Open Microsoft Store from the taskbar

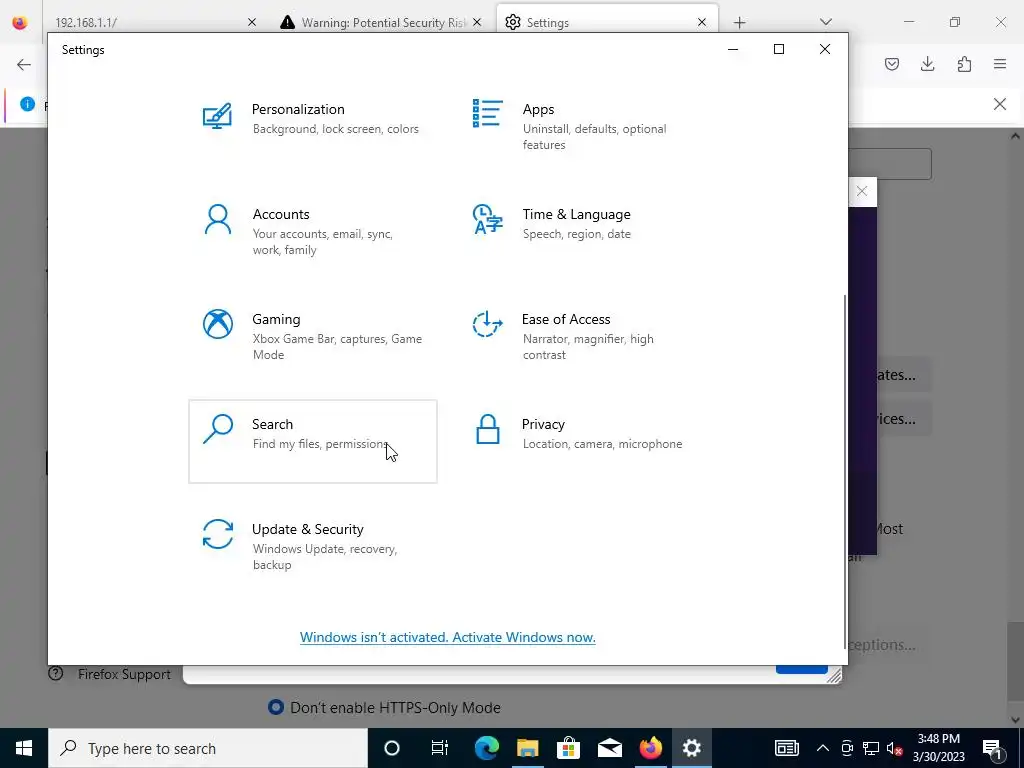click(569, 748)
